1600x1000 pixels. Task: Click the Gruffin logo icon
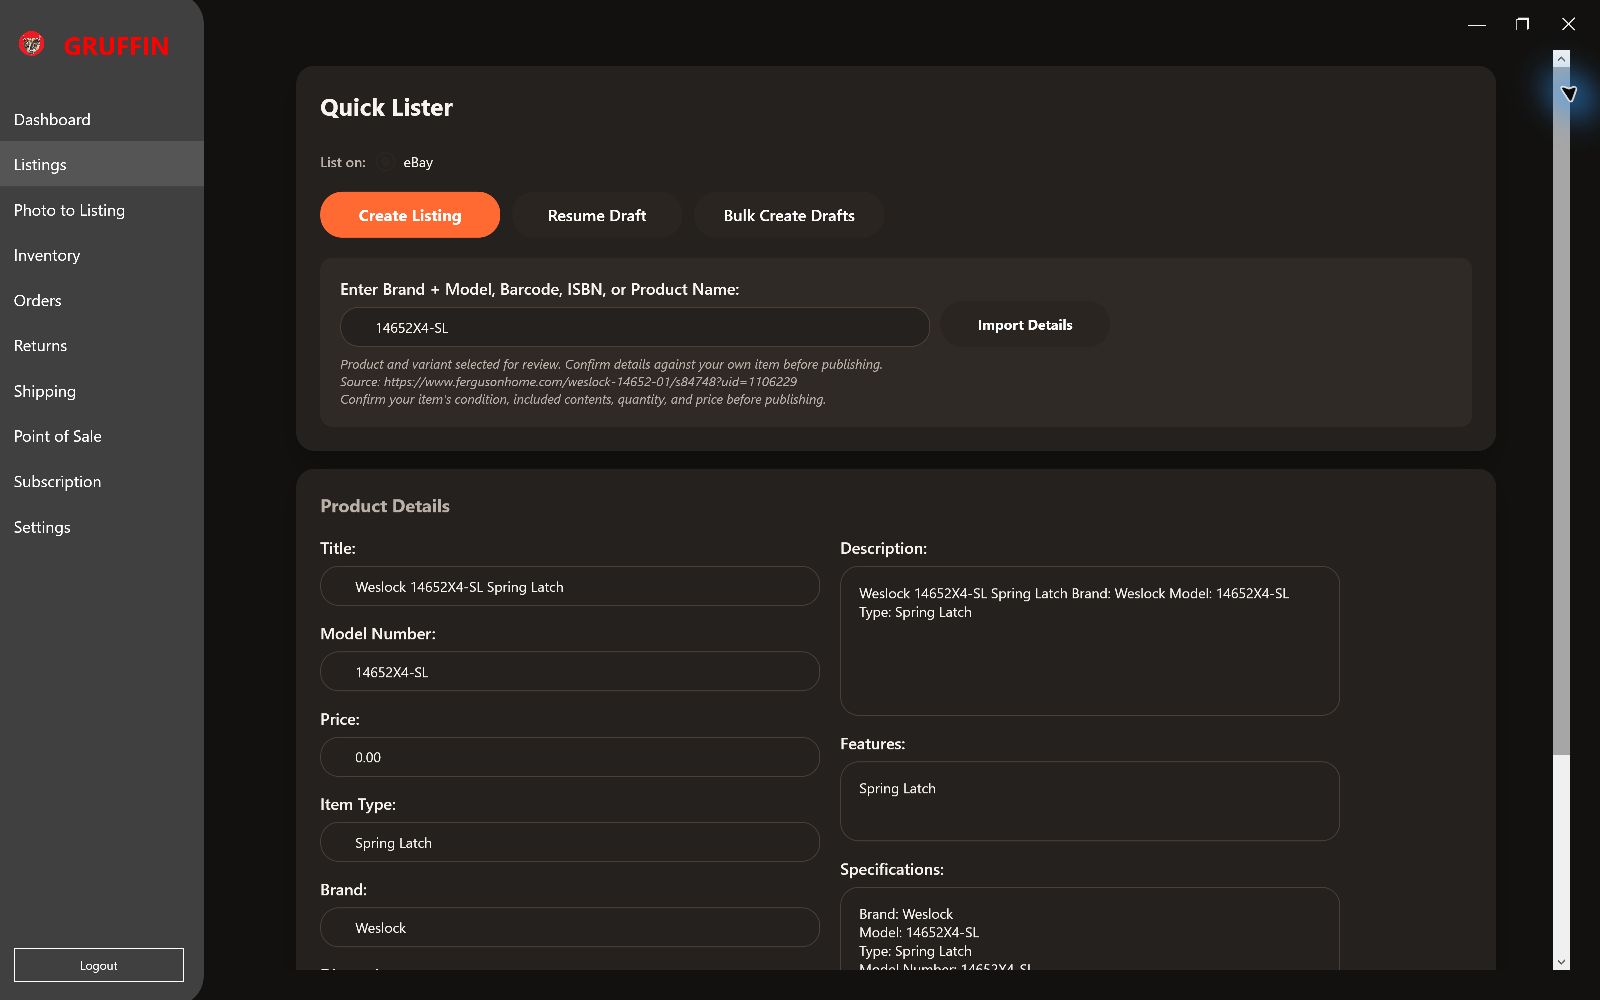coord(32,44)
